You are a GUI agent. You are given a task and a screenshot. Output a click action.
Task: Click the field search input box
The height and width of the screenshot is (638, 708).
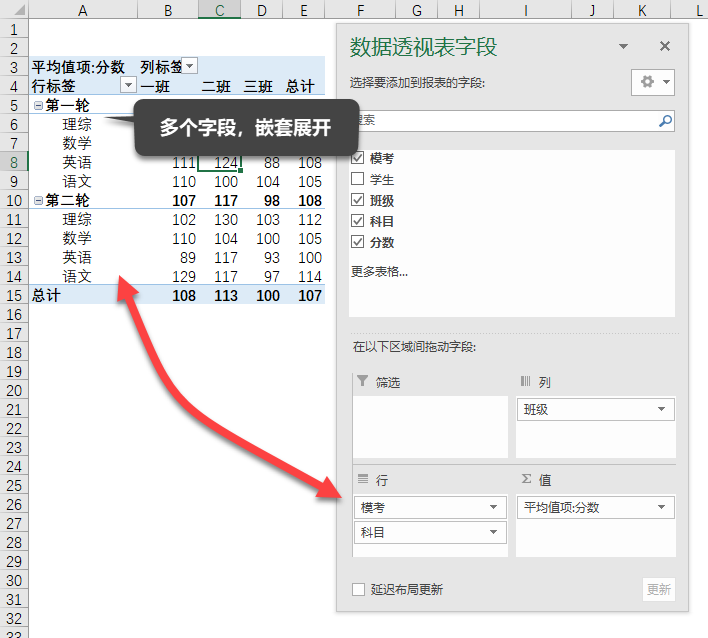[x=500, y=121]
